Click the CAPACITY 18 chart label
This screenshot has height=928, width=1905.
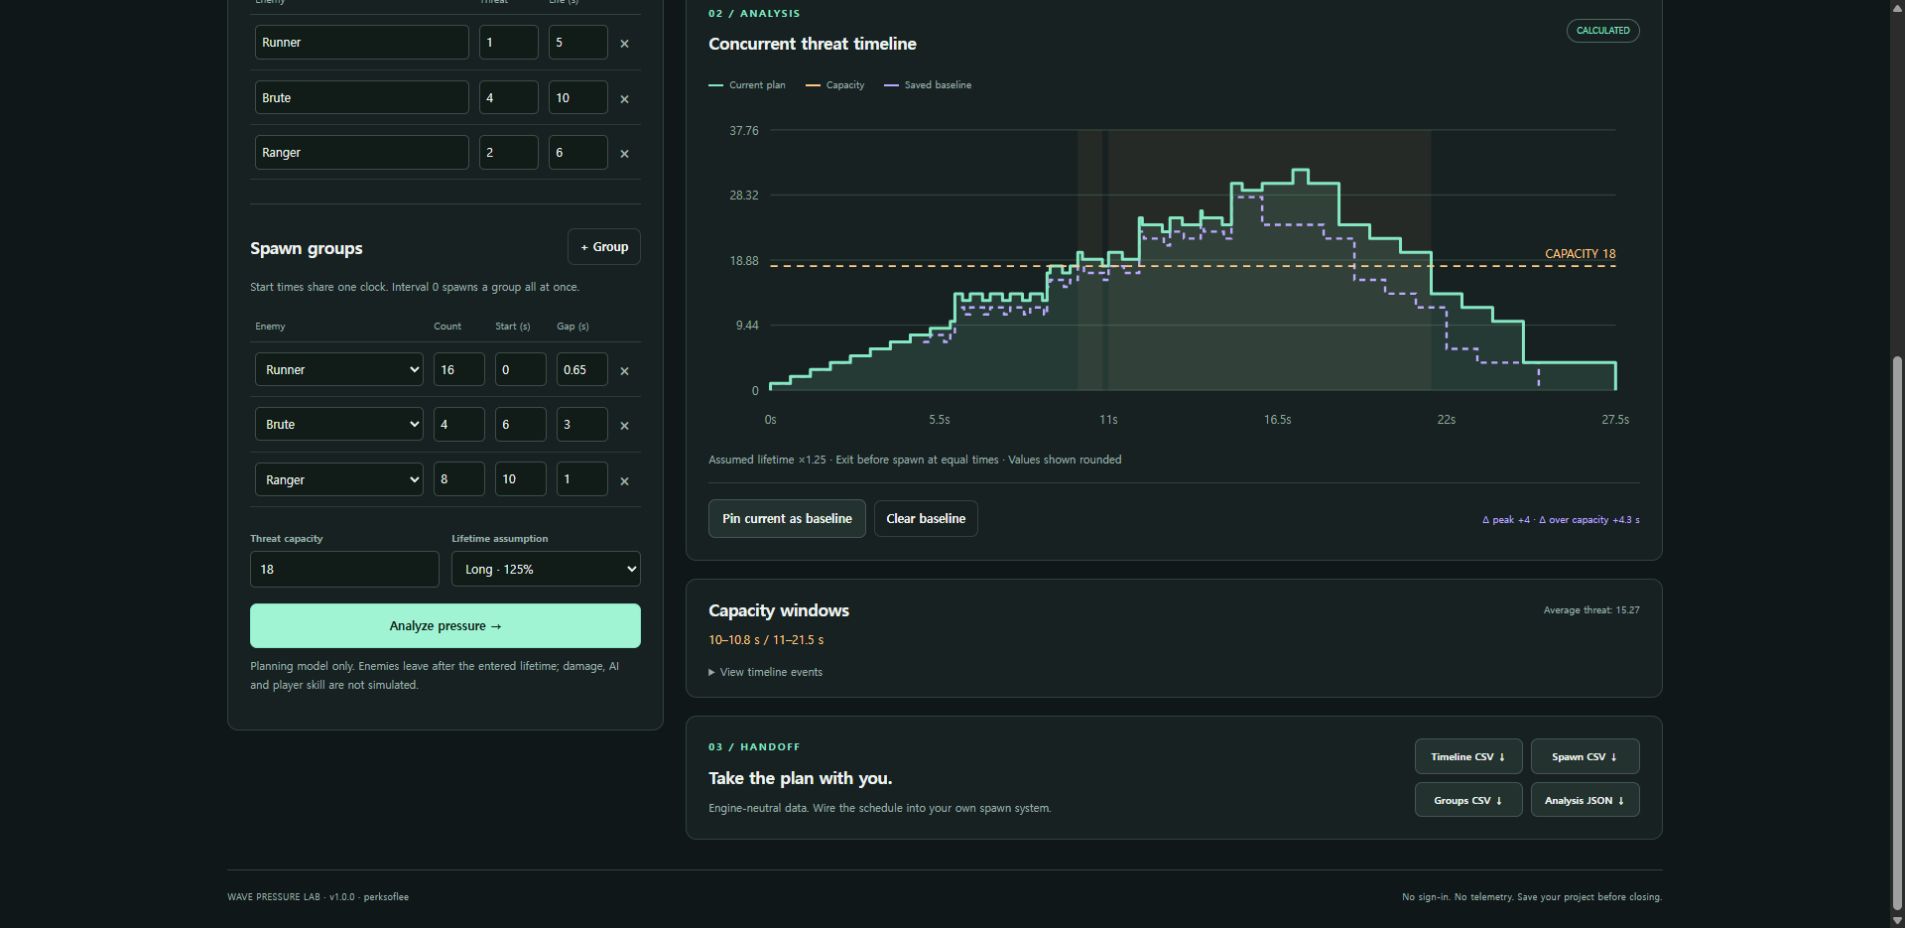(x=1580, y=254)
